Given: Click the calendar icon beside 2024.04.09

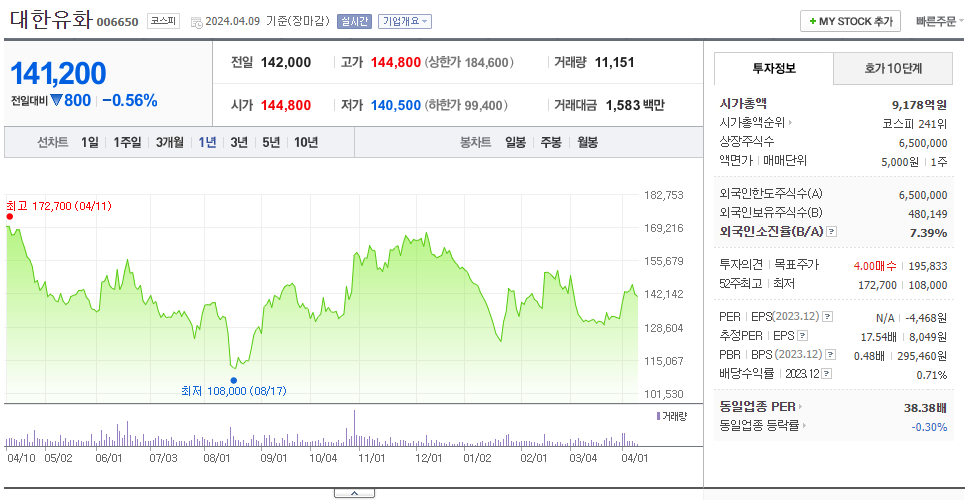Looking at the screenshot, I should (x=196, y=22).
